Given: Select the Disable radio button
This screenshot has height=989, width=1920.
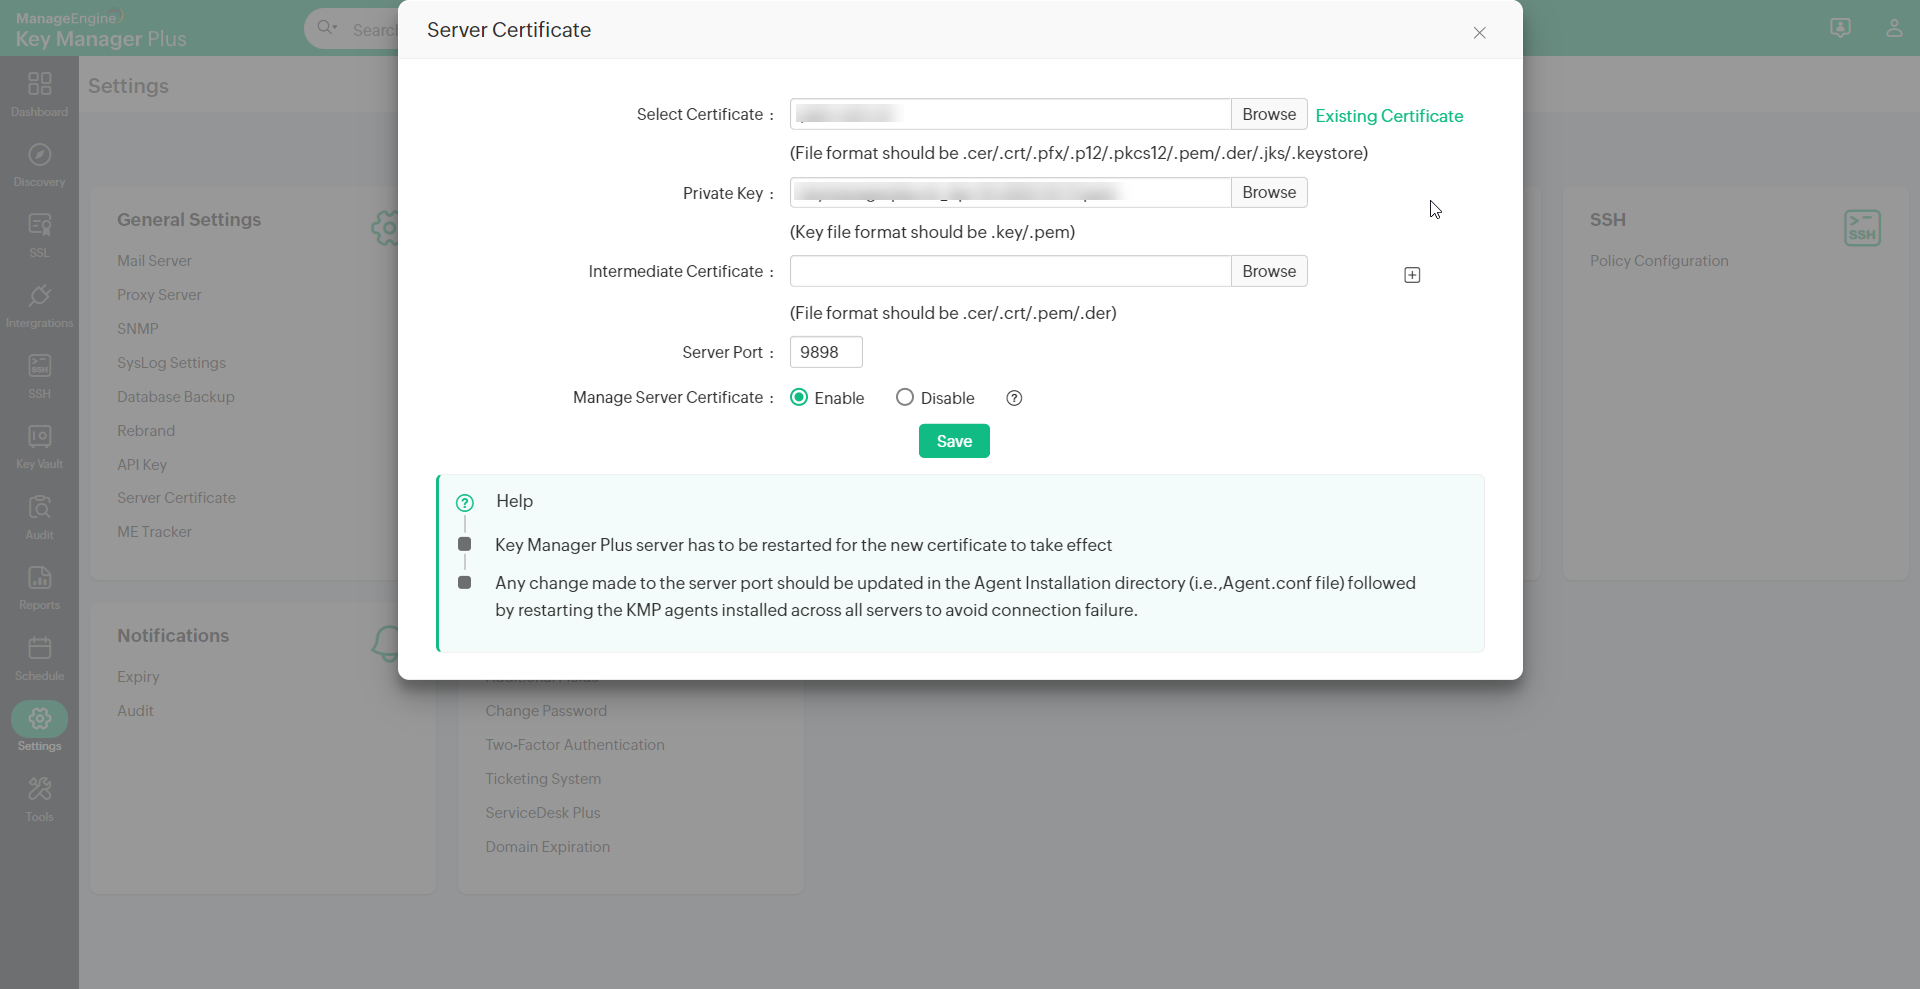Looking at the screenshot, I should click(905, 397).
